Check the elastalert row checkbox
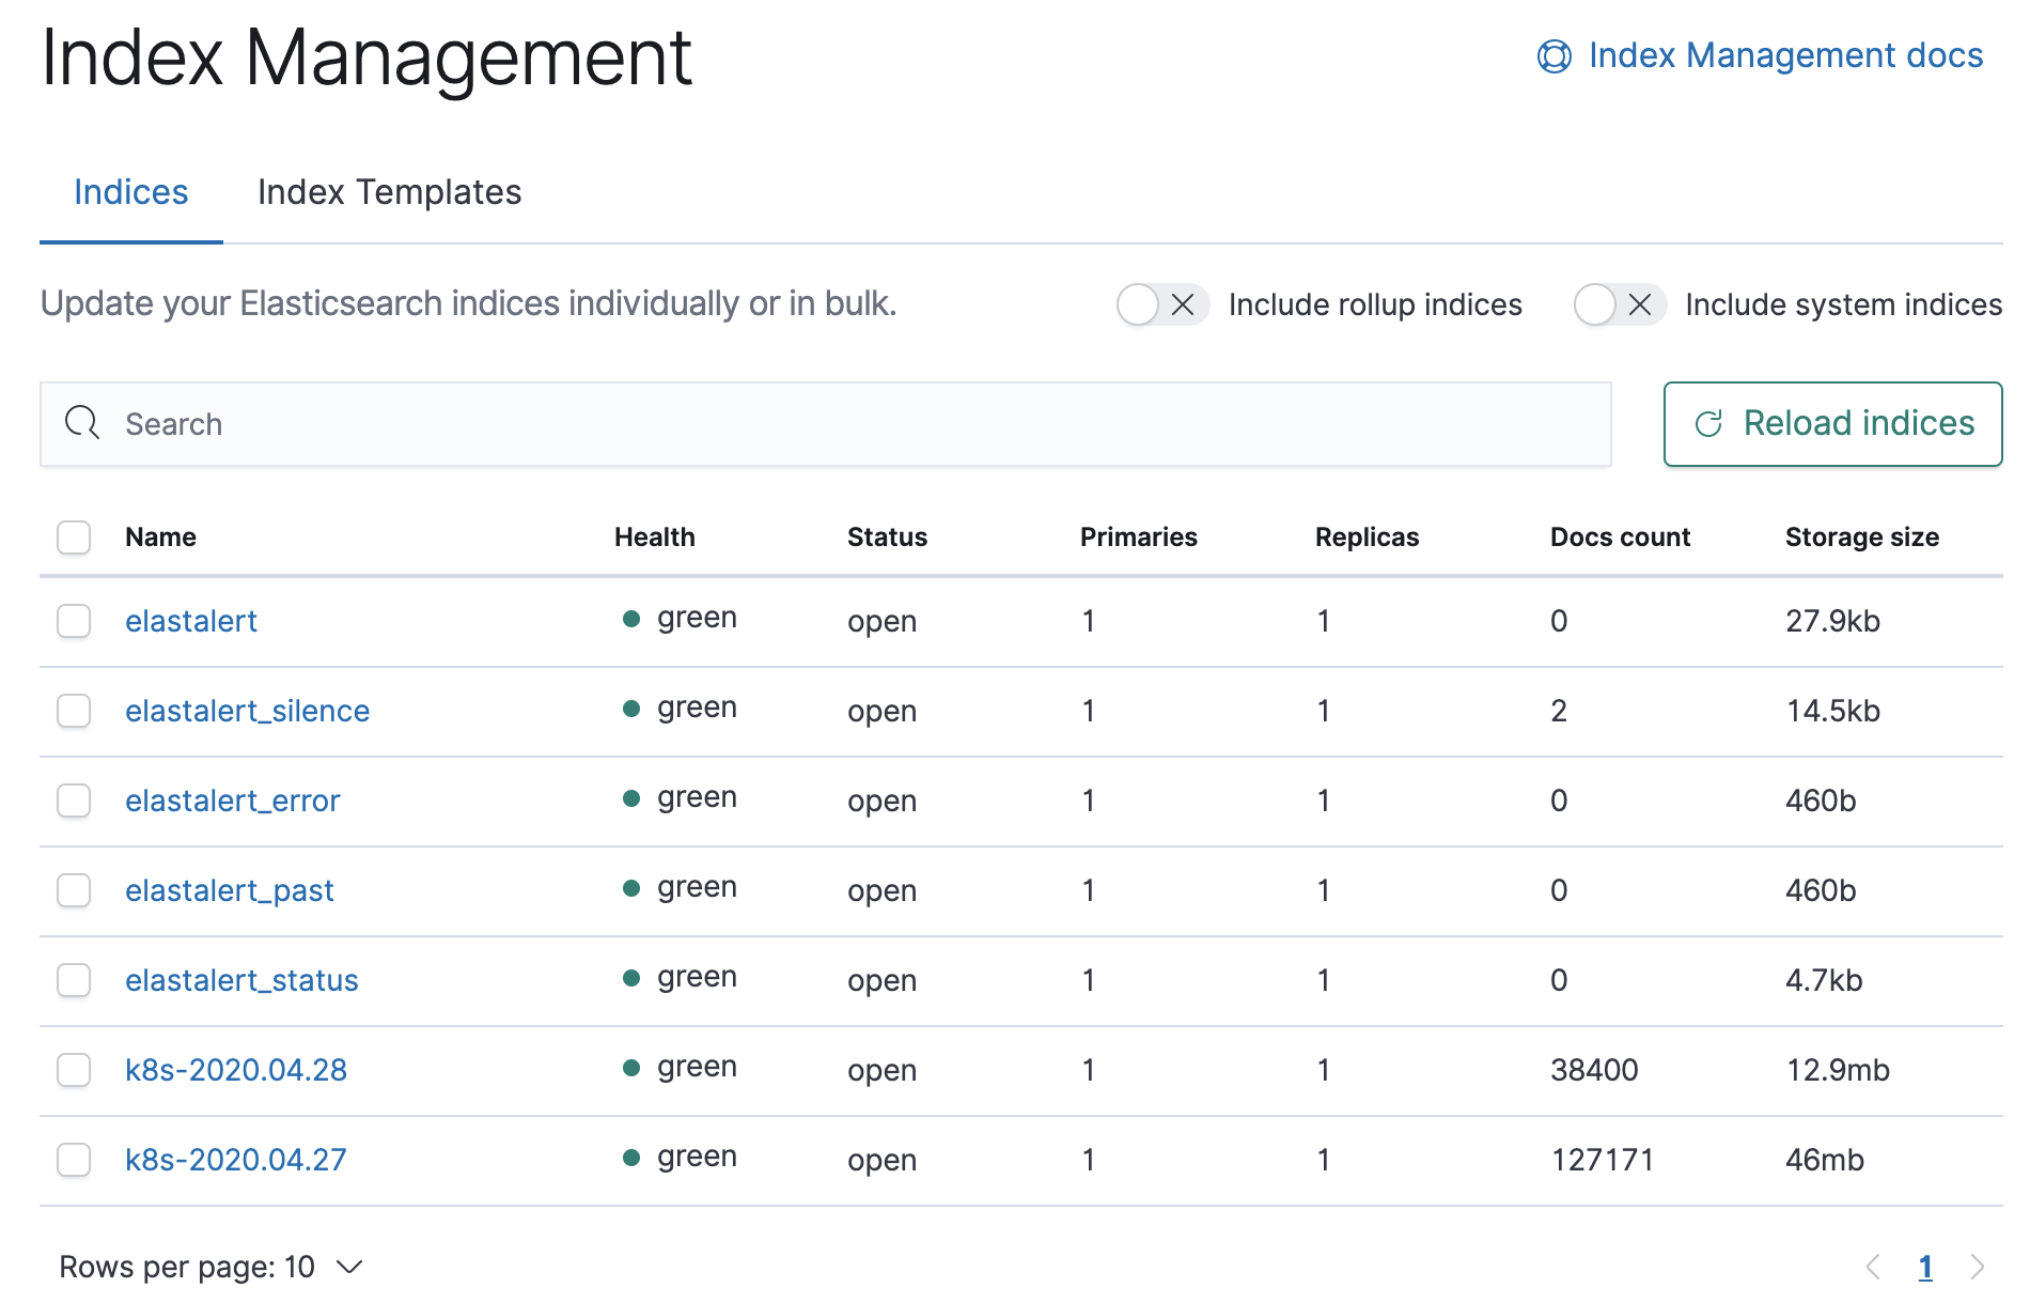This screenshot has width=2038, height=1316. coord(74,620)
